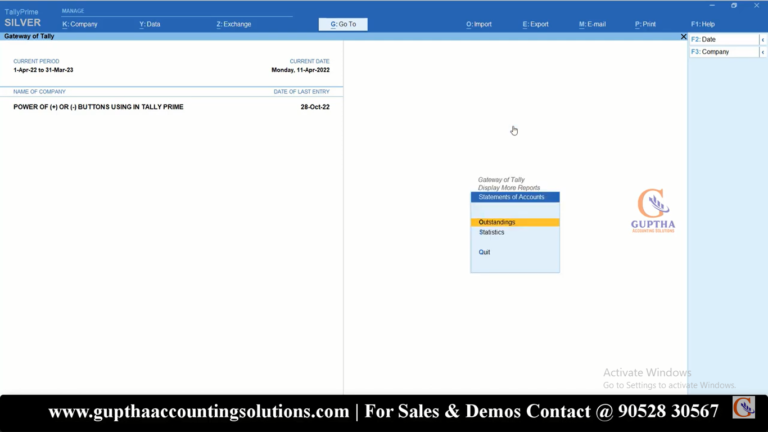Click the Statements of Accounts header
This screenshot has width=768, height=432.
(x=515, y=197)
